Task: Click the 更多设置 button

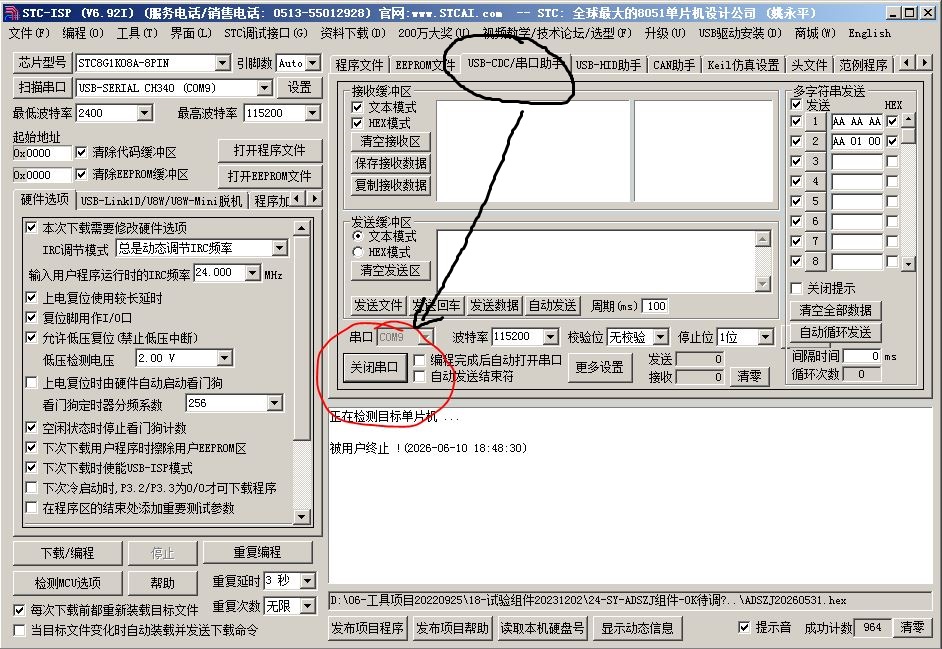Action: [x=600, y=367]
